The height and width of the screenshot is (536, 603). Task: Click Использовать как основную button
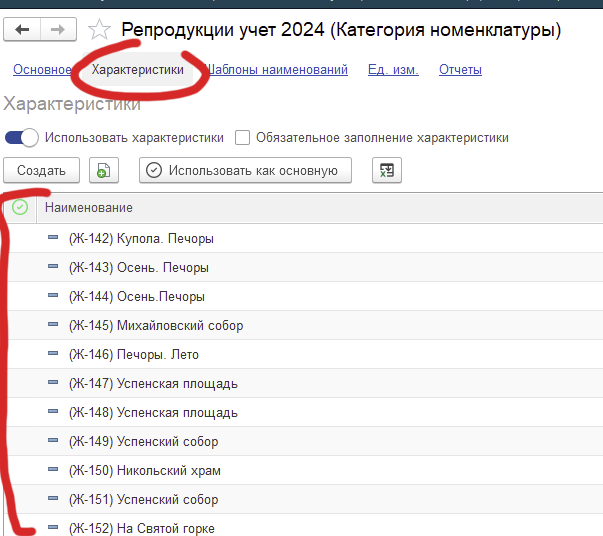click(245, 171)
